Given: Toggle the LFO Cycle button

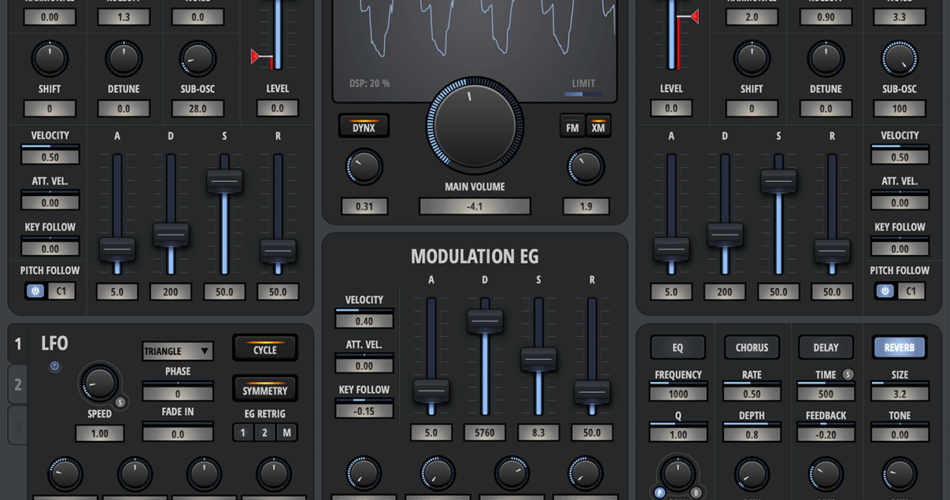Looking at the screenshot, I should click(265, 349).
